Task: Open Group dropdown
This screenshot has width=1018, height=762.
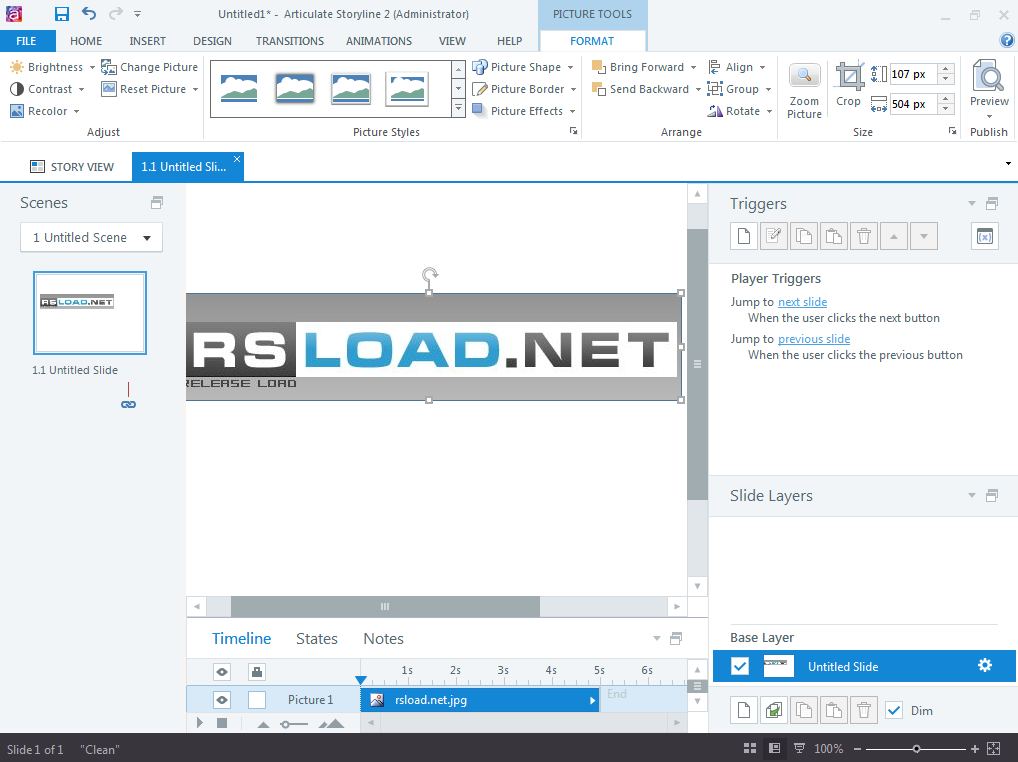Action: (739, 89)
